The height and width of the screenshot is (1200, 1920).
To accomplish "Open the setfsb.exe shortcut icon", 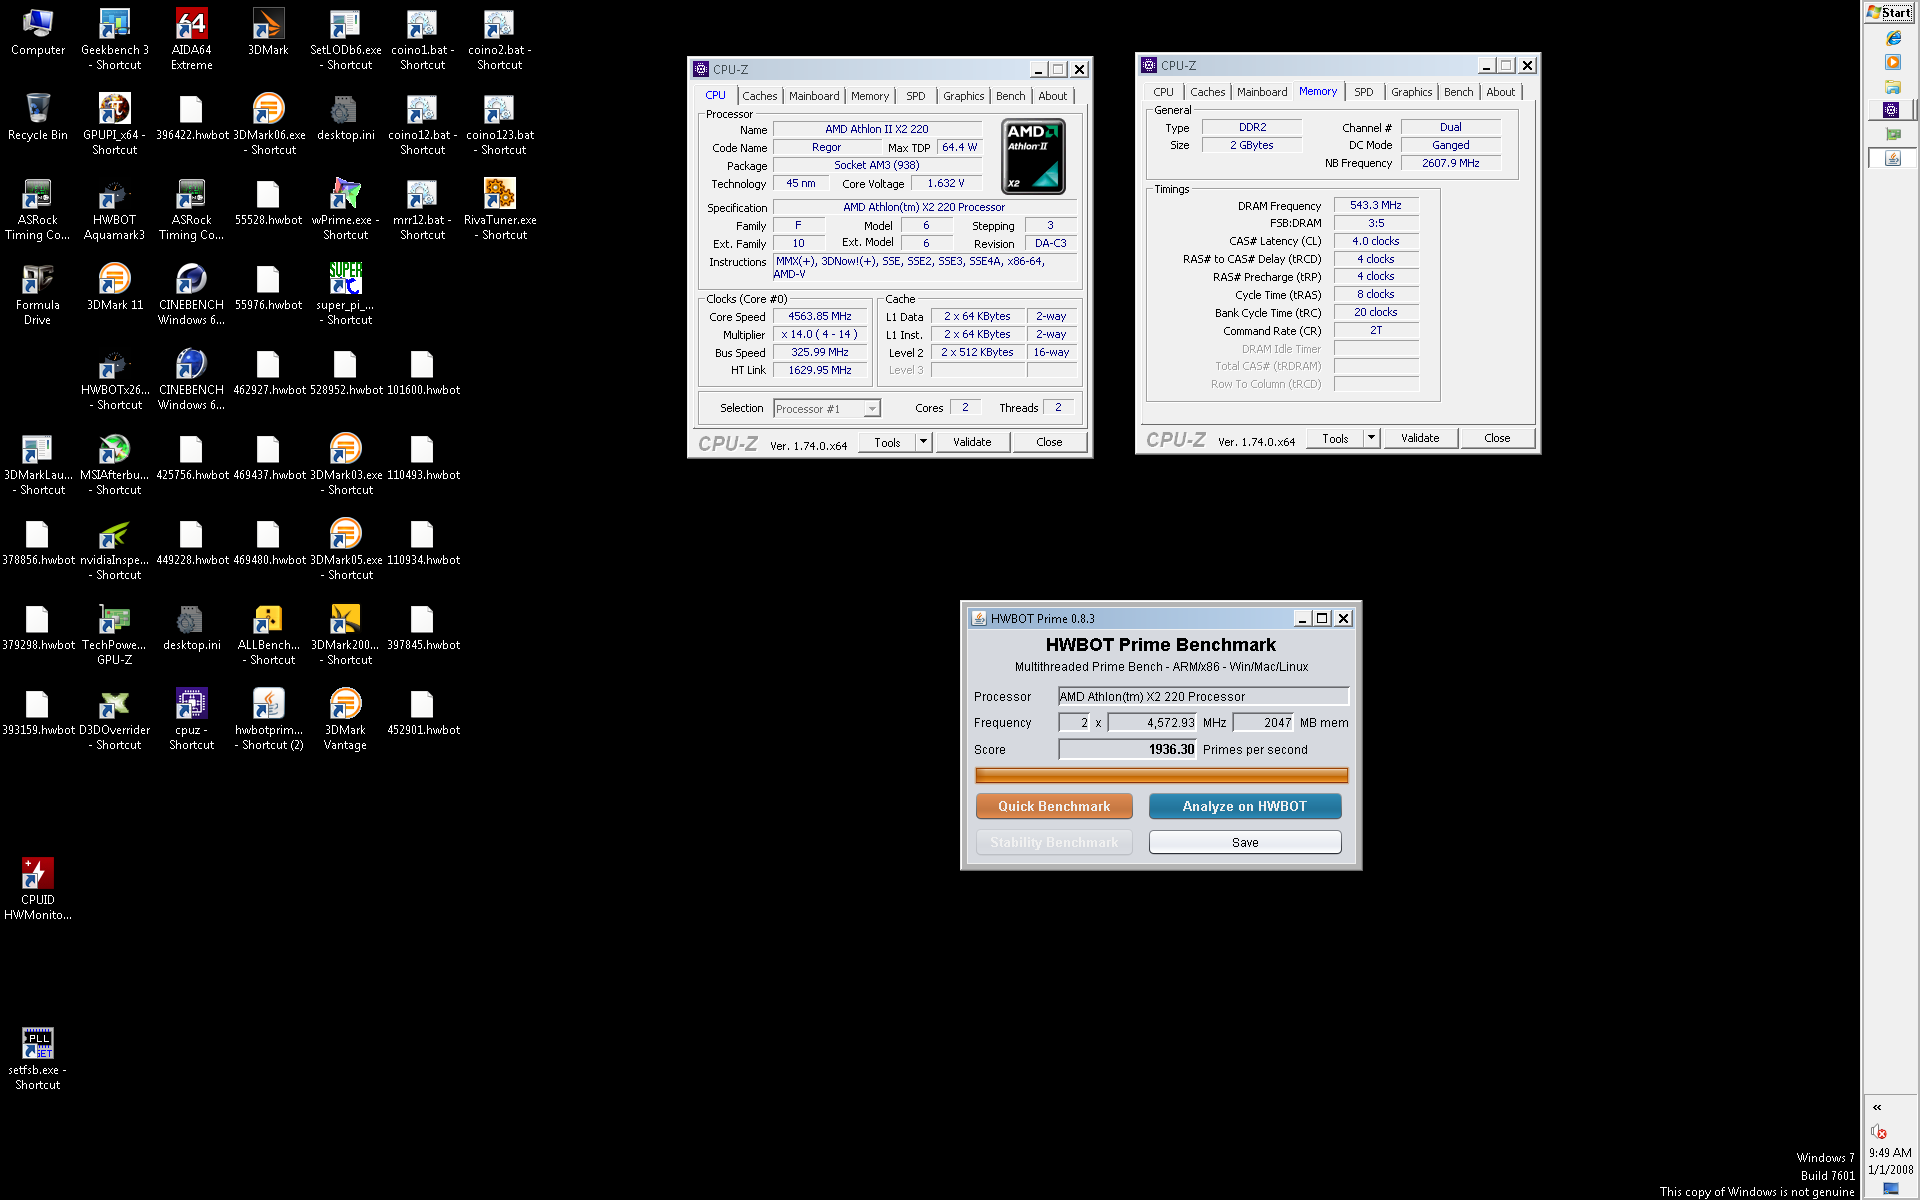I will (38, 1060).
